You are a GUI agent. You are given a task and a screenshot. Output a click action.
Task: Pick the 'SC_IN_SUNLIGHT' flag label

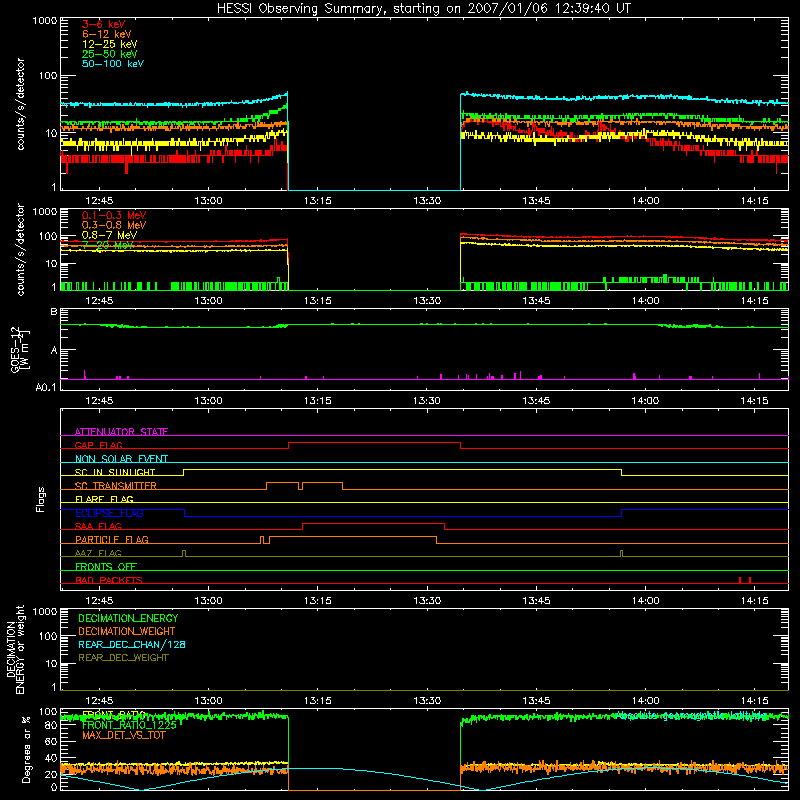pos(115,472)
